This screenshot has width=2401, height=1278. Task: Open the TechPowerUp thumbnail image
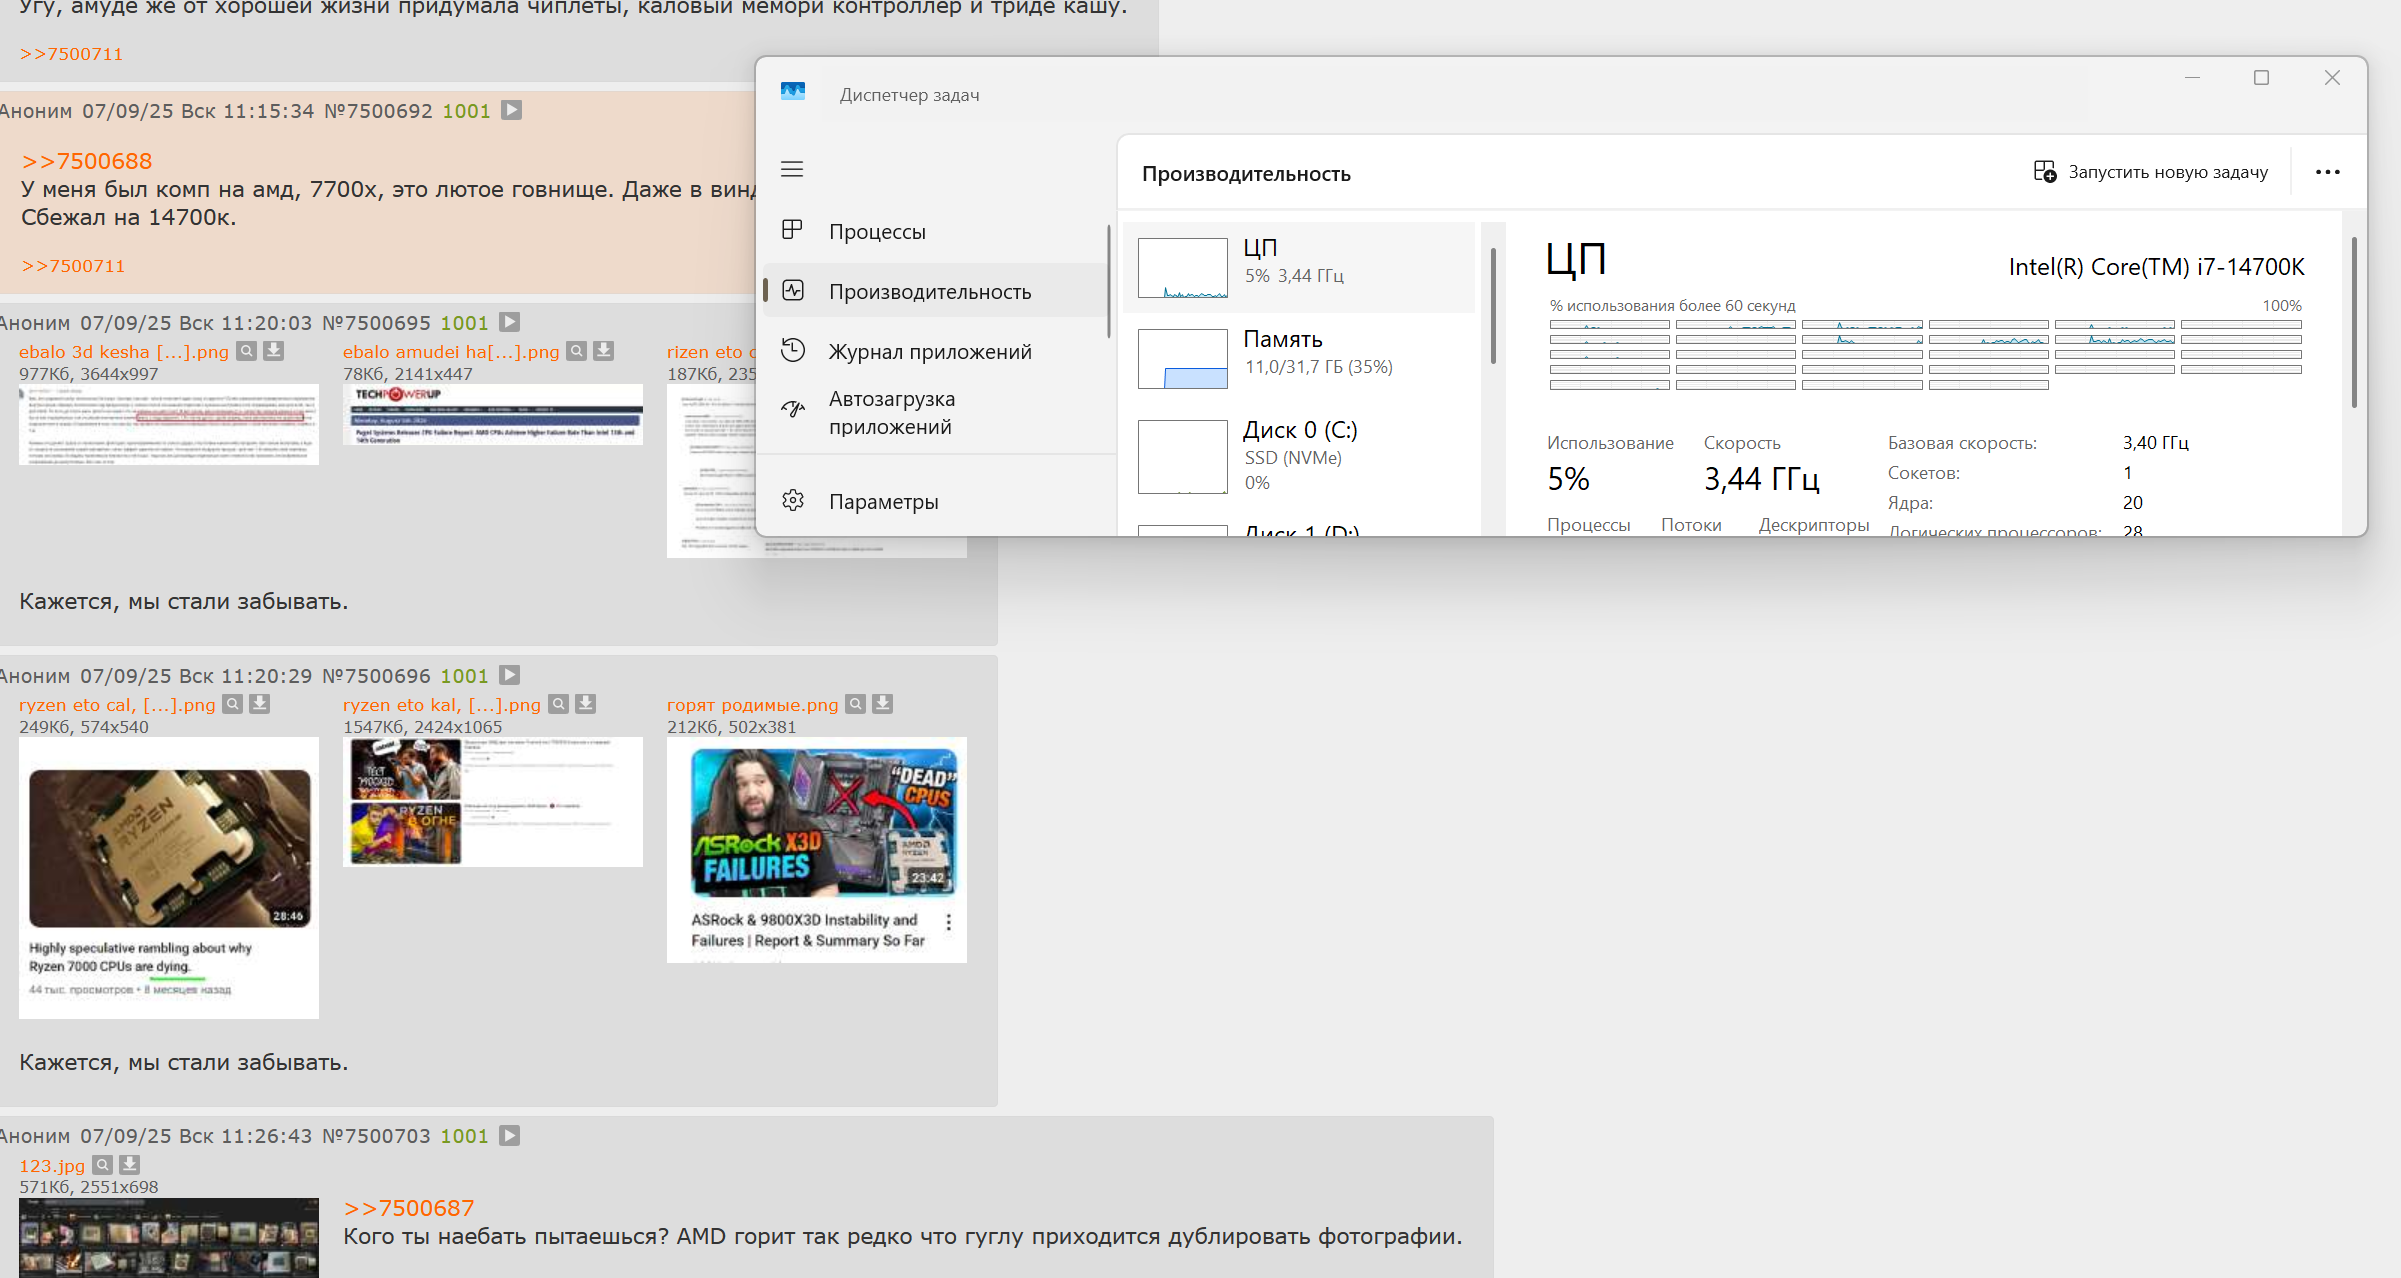click(x=493, y=415)
